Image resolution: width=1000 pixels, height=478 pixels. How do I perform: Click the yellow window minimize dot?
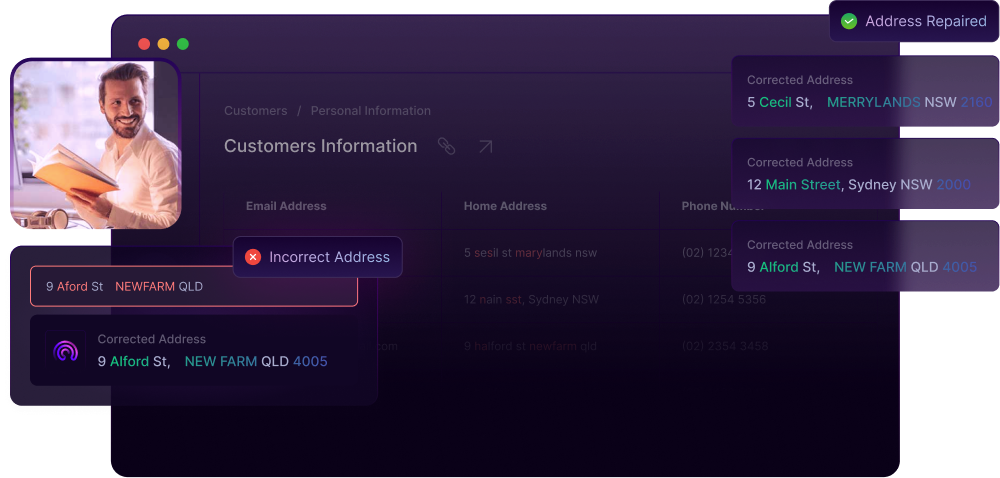pos(163,44)
